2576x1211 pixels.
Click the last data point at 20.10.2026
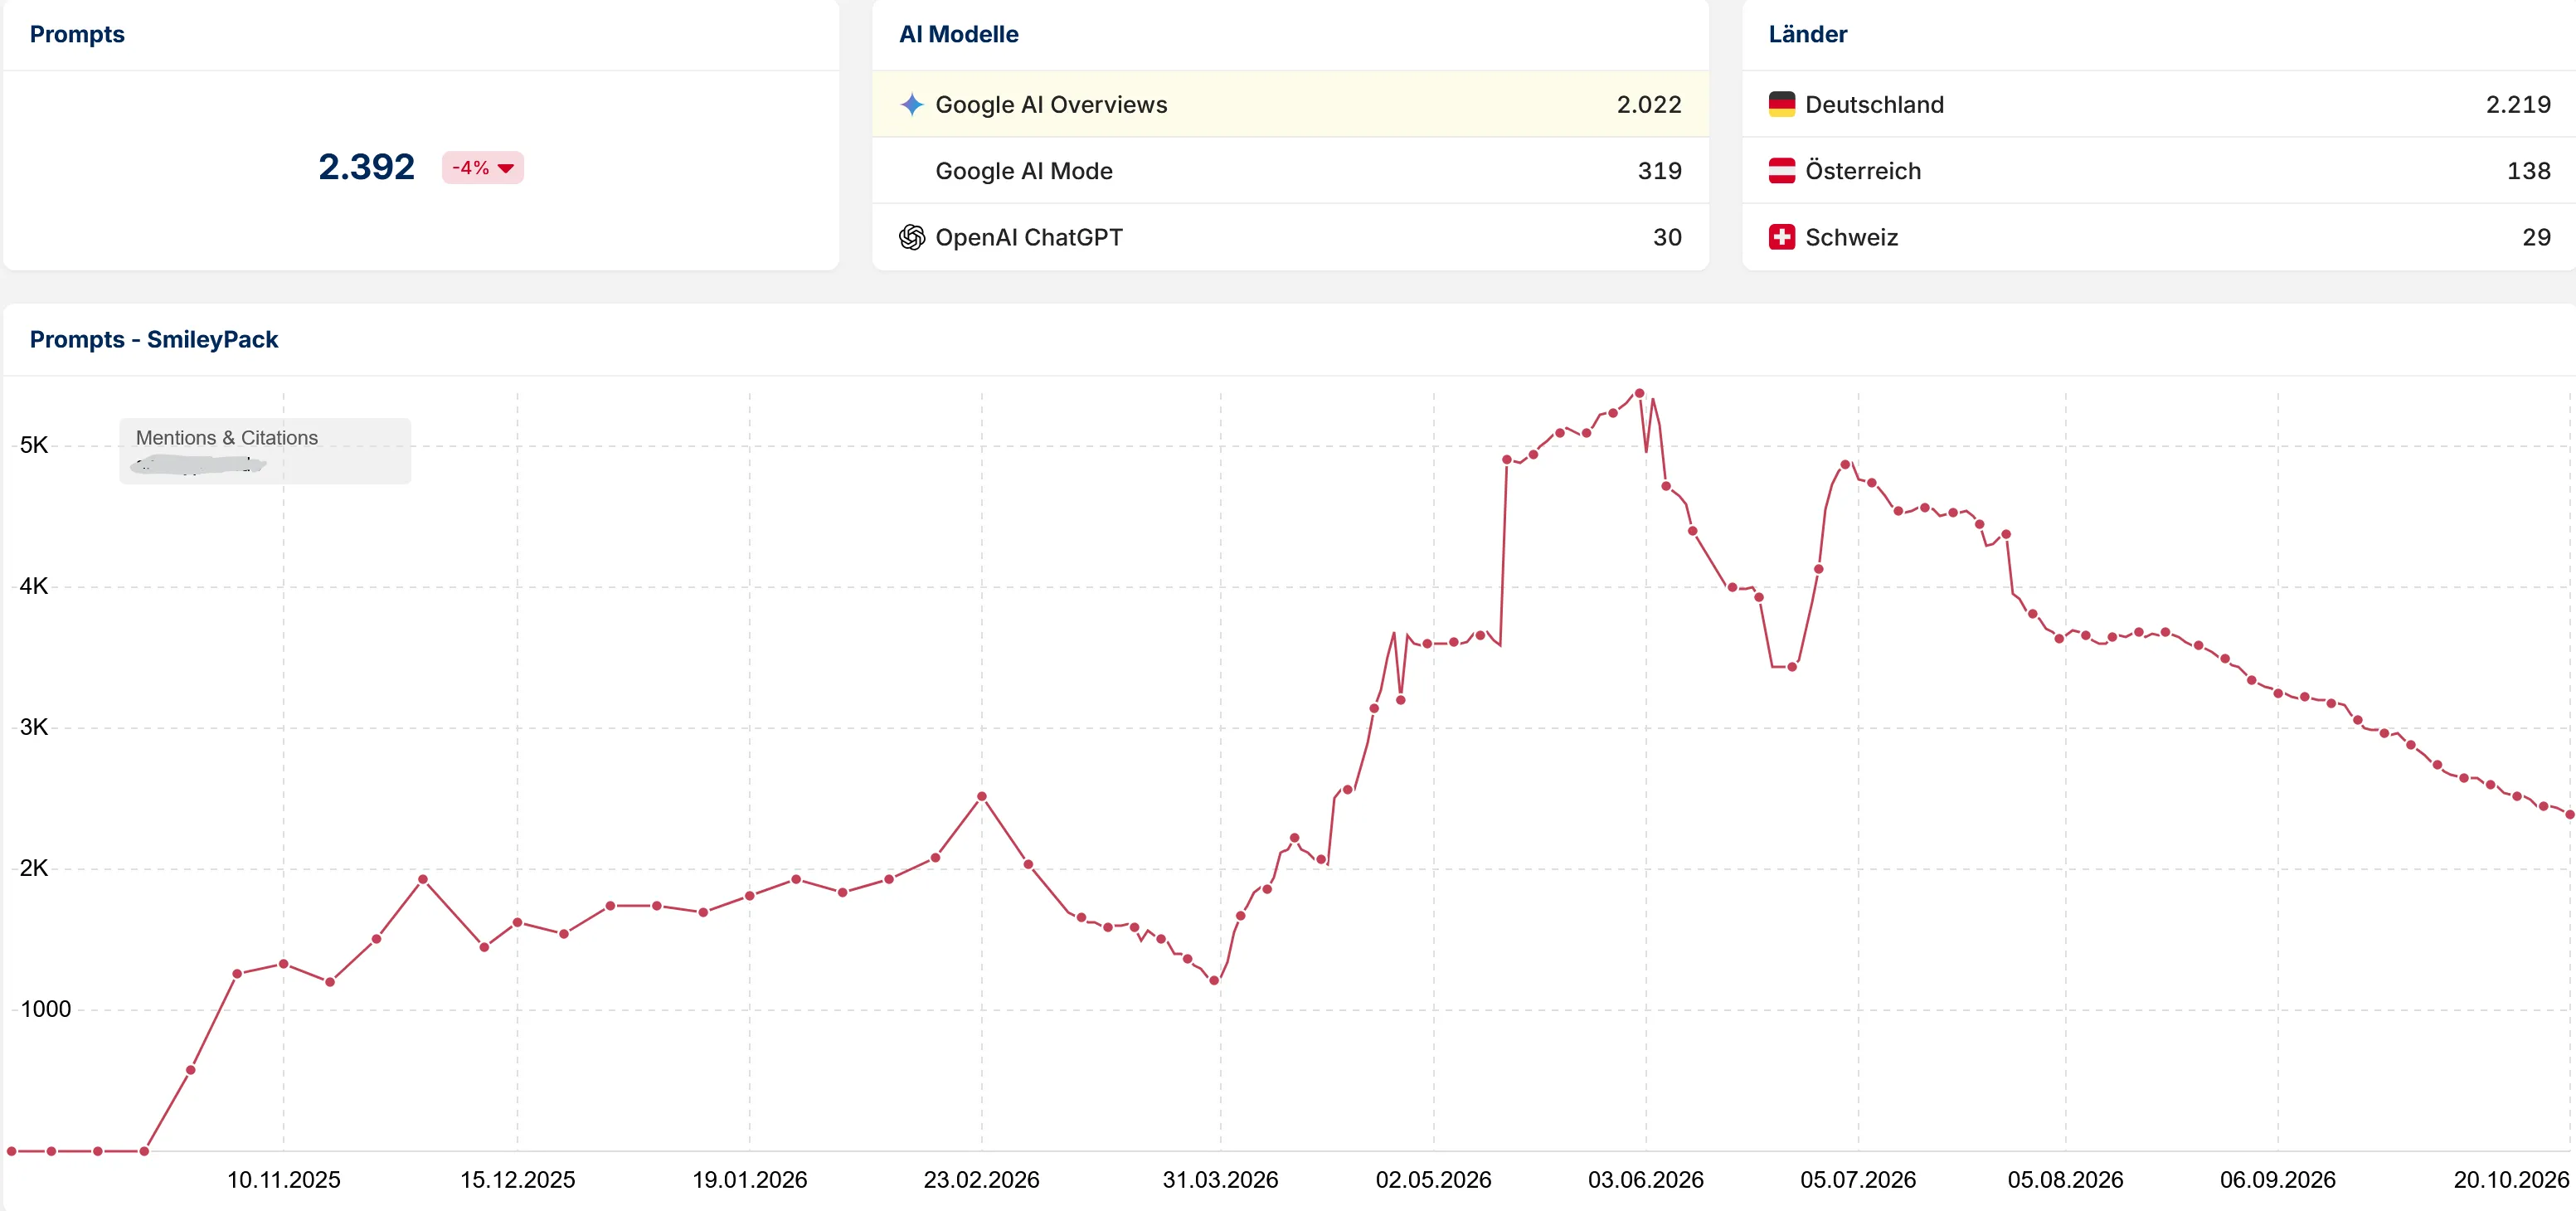(x=2569, y=814)
